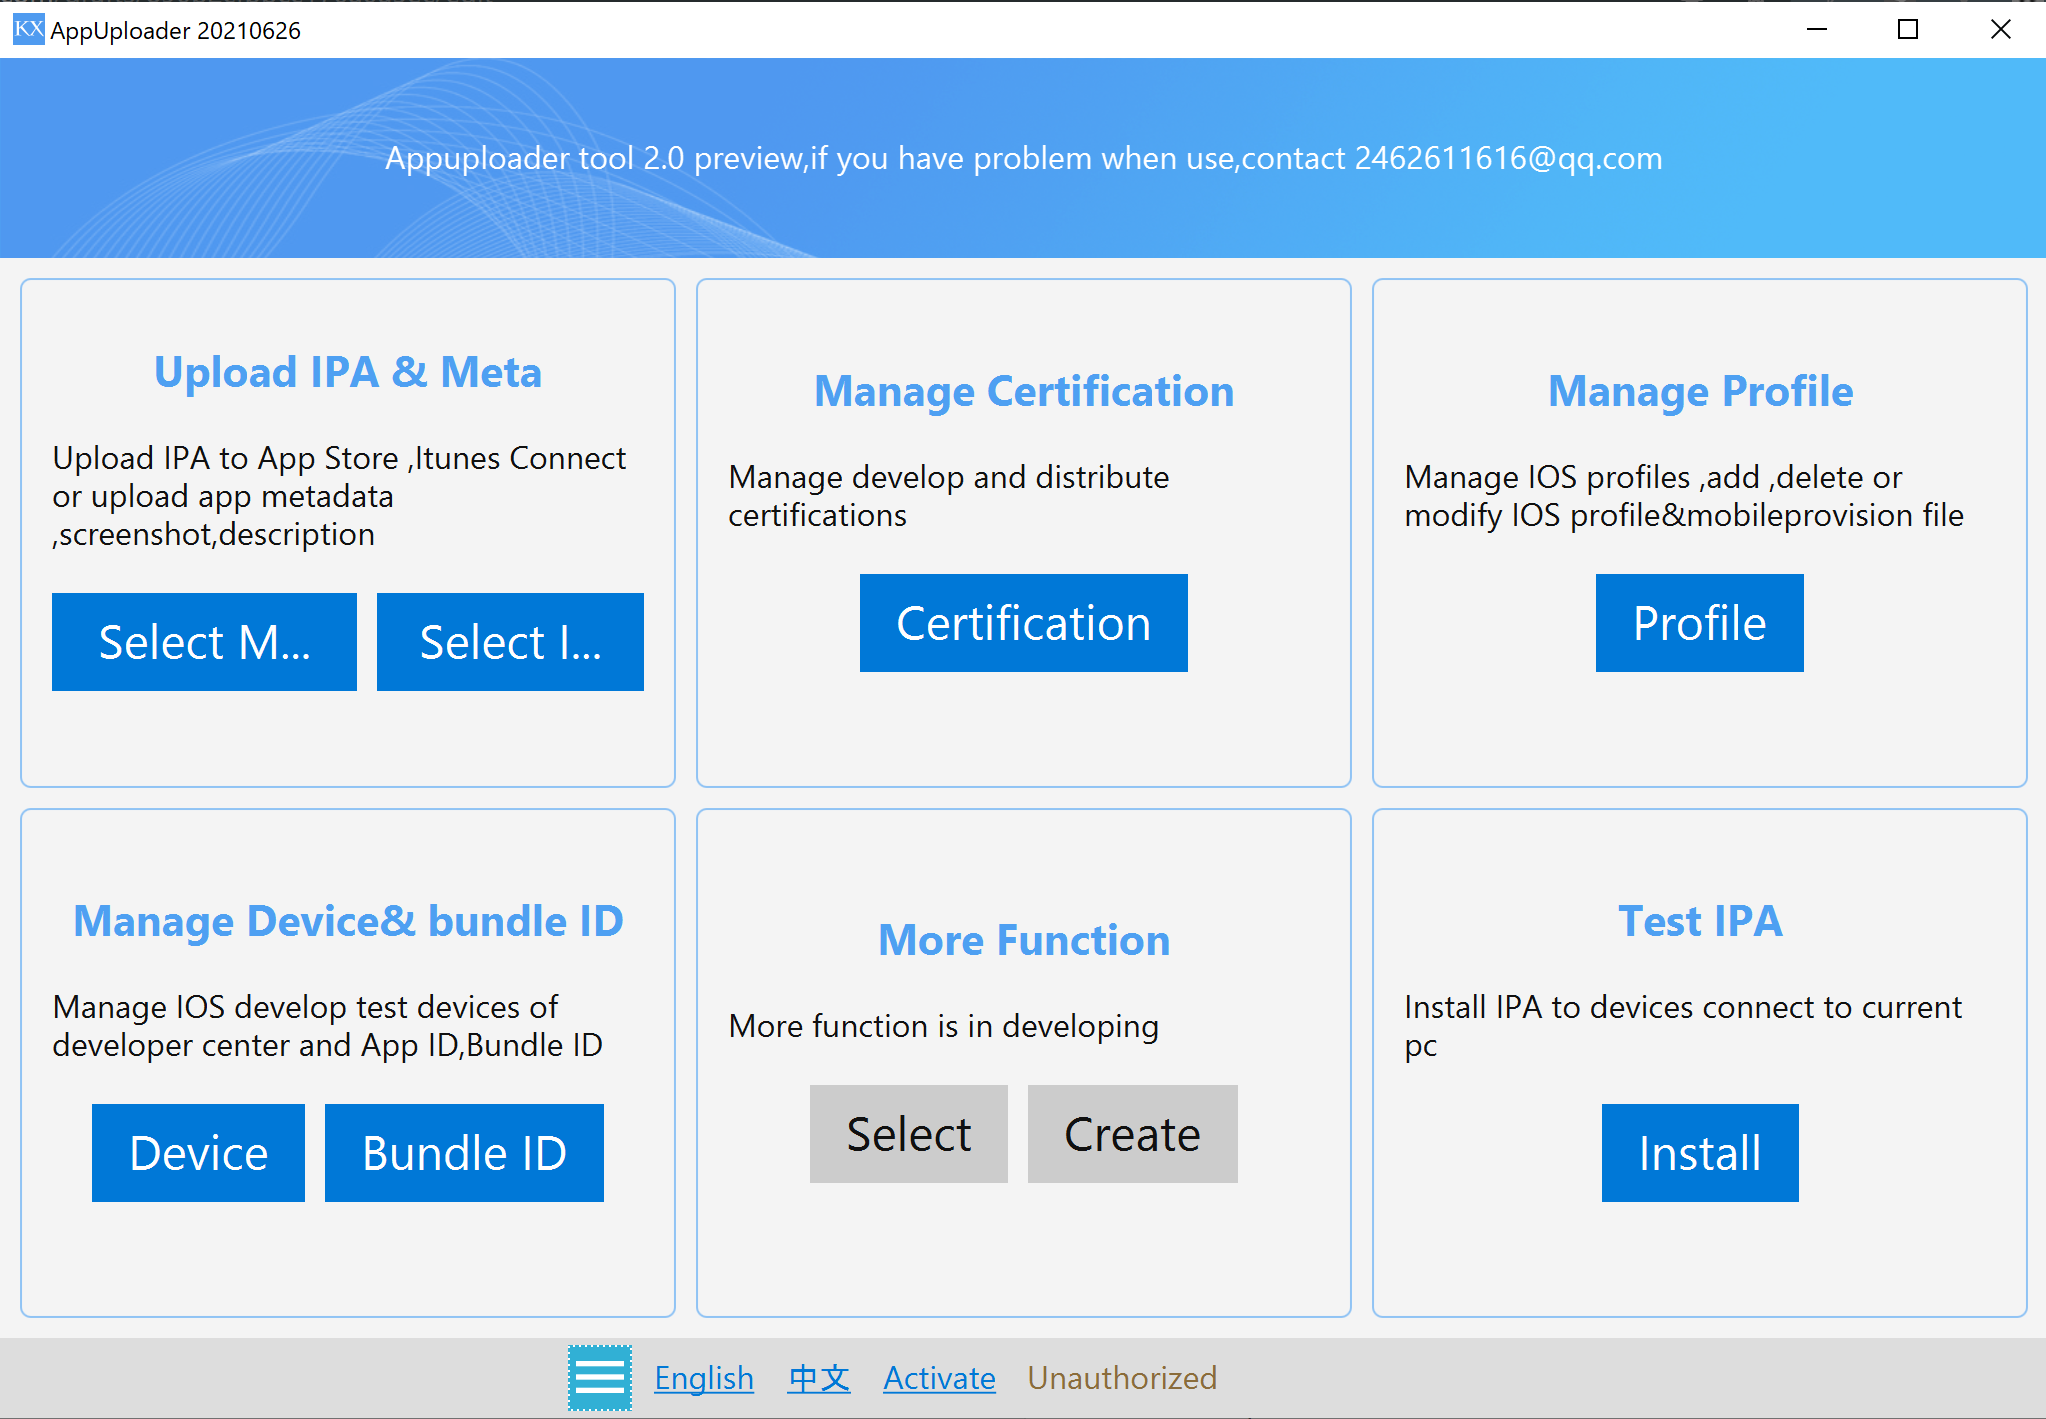This screenshot has height=1419, width=2046.
Task: Maximize the AppUploader window
Action: 1907,29
